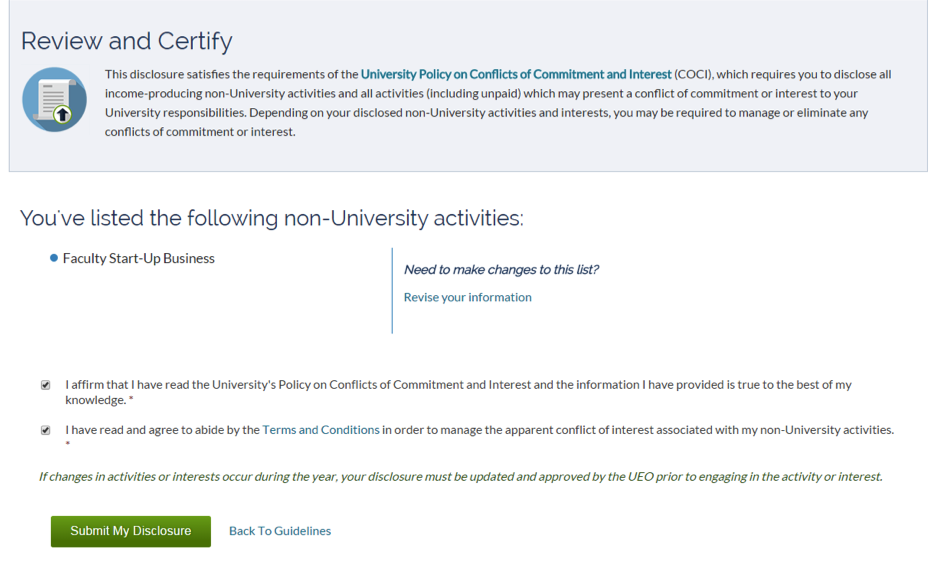Click the required asterisk after 'knowledge.'
941x576 pixels.
pos(131,399)
